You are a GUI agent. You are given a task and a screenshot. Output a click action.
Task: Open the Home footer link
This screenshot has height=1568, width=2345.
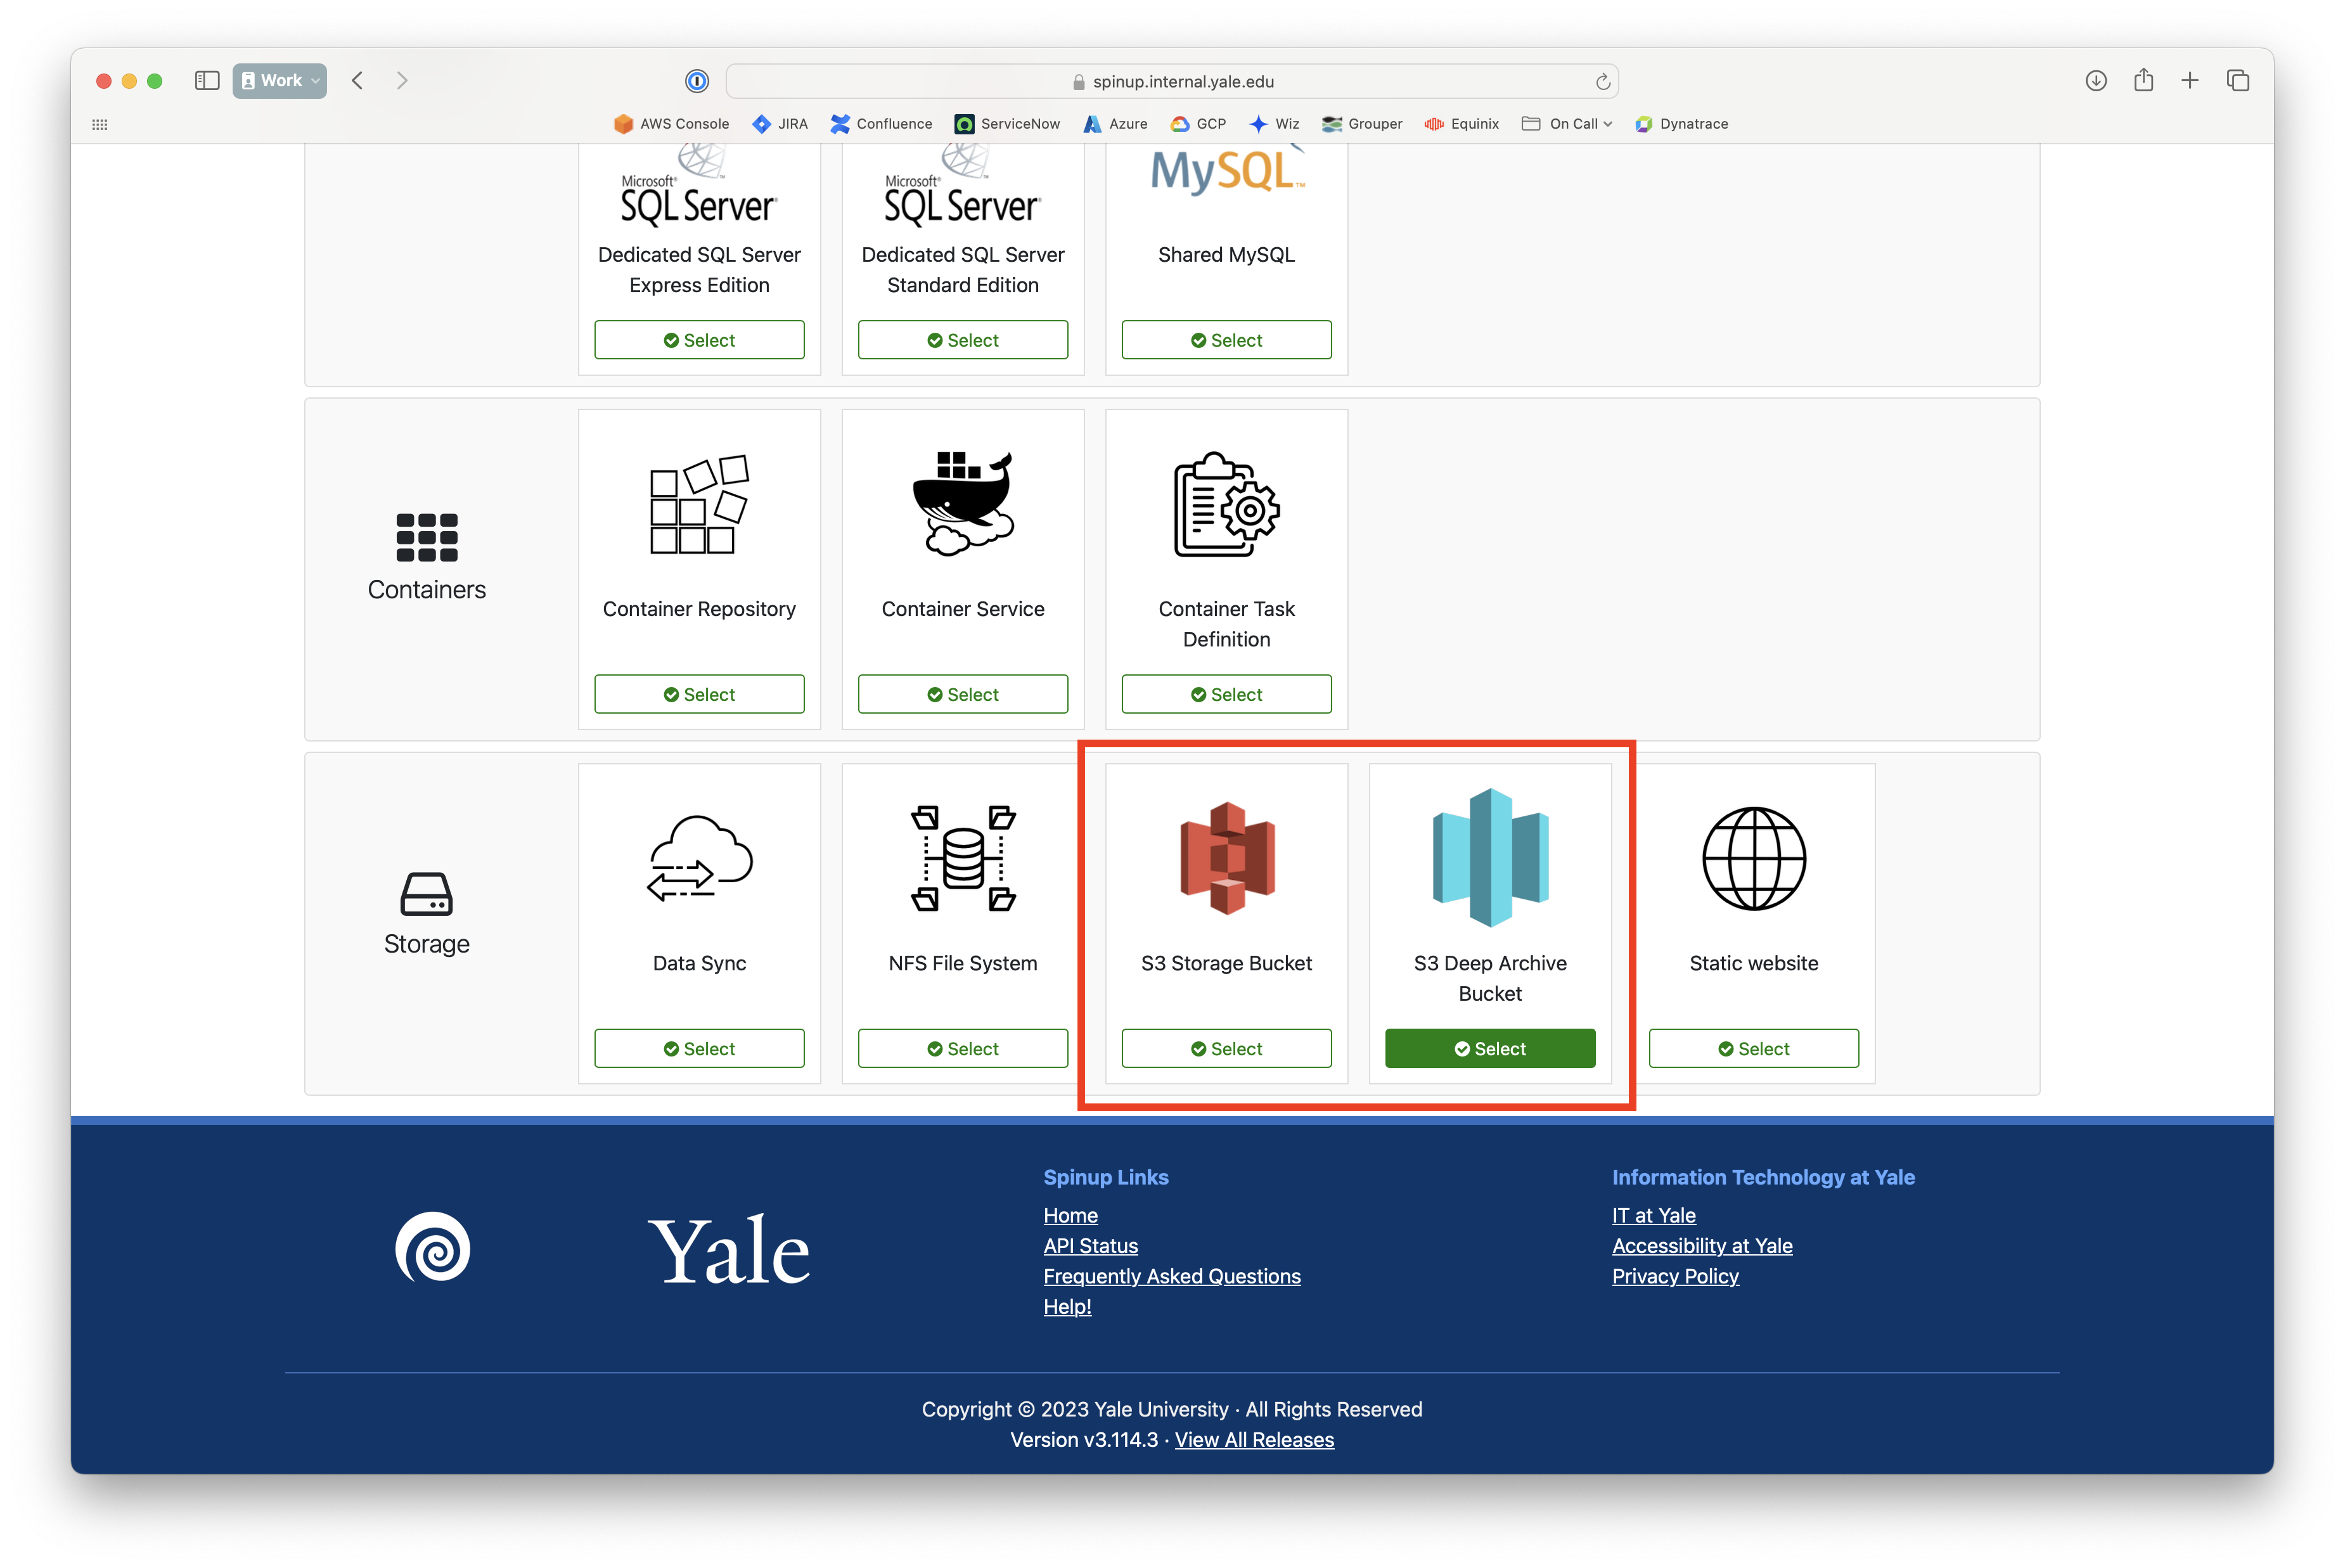(1070, 1215)
